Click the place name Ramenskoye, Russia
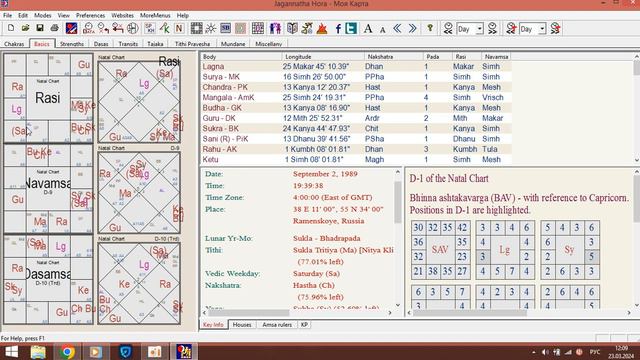 click(x=329, y=221)
